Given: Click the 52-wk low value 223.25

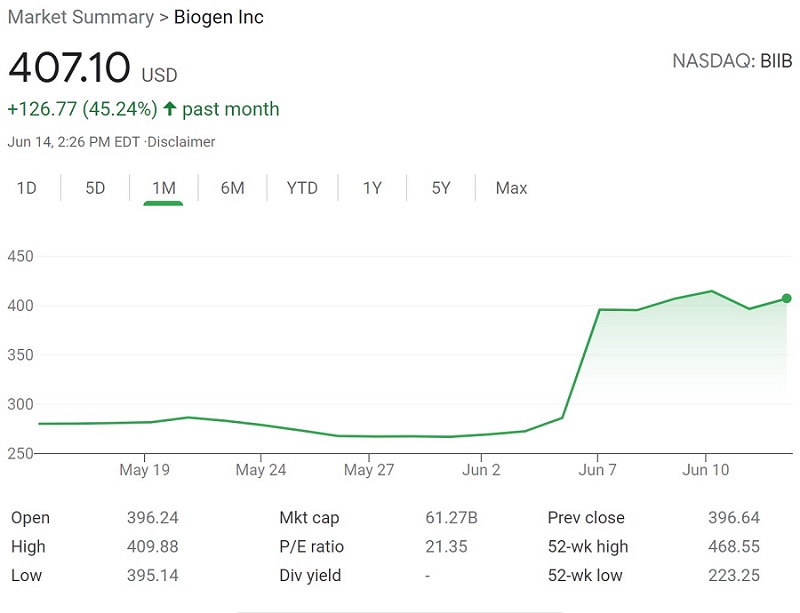Looking at the screenshot, I should click(x=734, y=576).
